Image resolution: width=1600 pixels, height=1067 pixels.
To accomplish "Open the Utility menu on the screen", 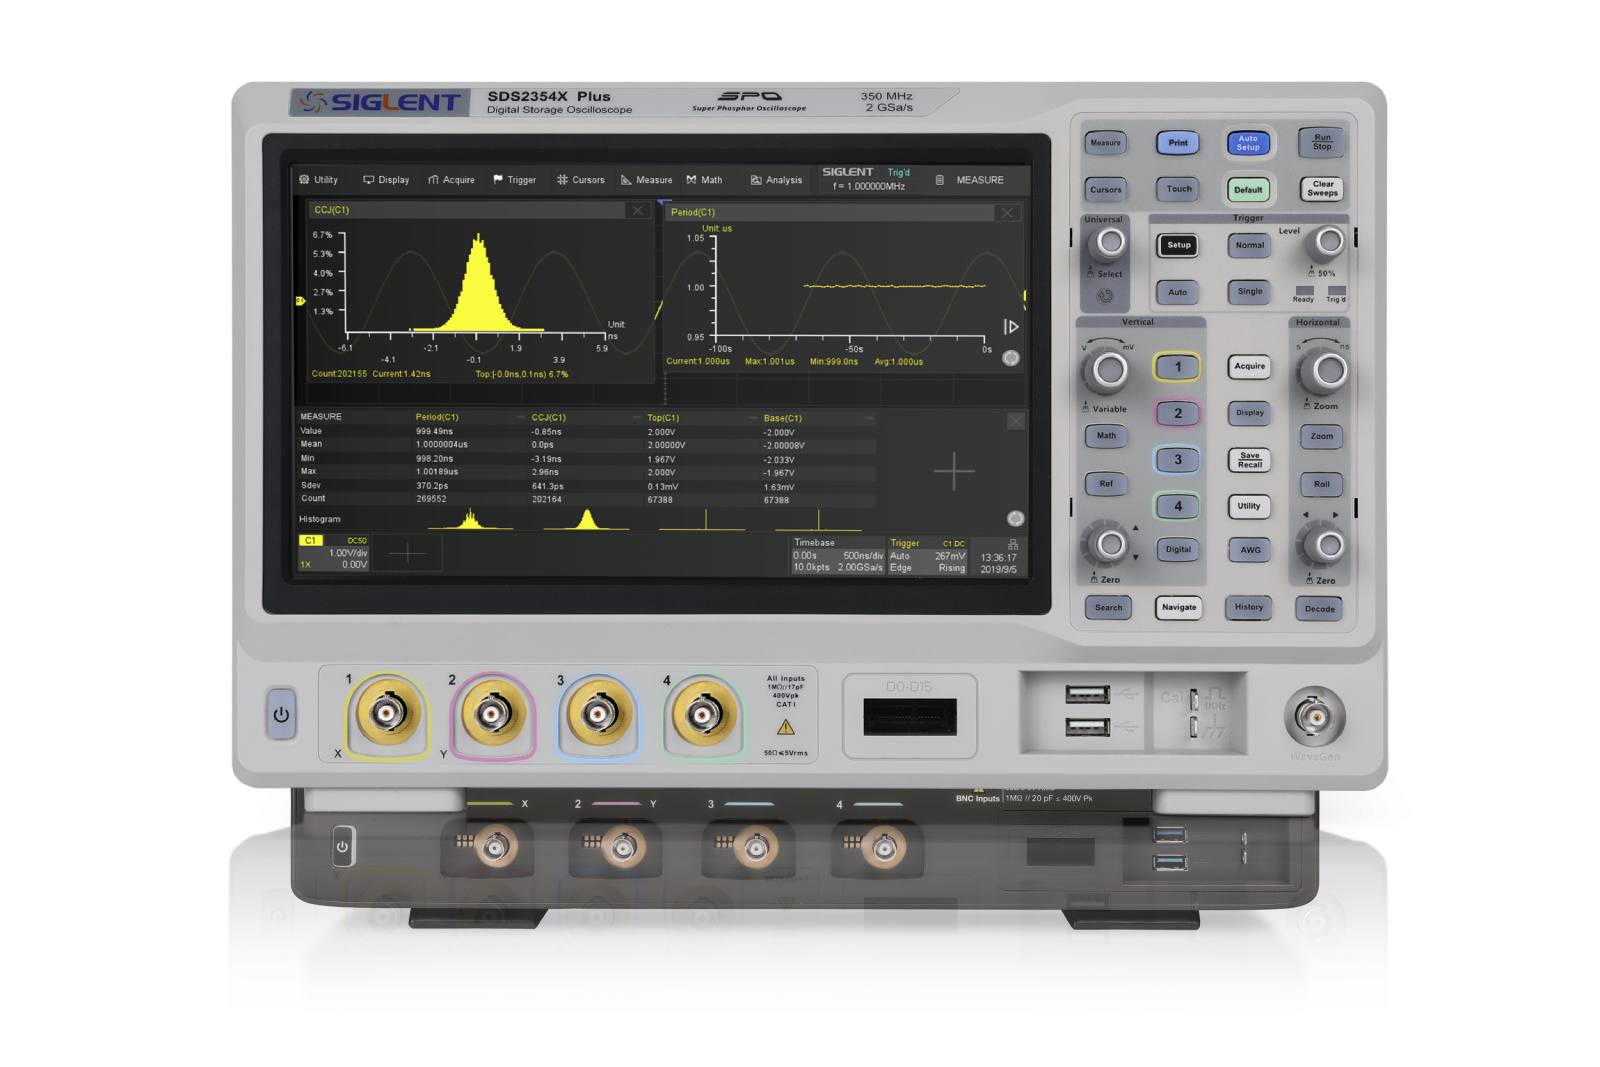I will (x=318, y=180).
